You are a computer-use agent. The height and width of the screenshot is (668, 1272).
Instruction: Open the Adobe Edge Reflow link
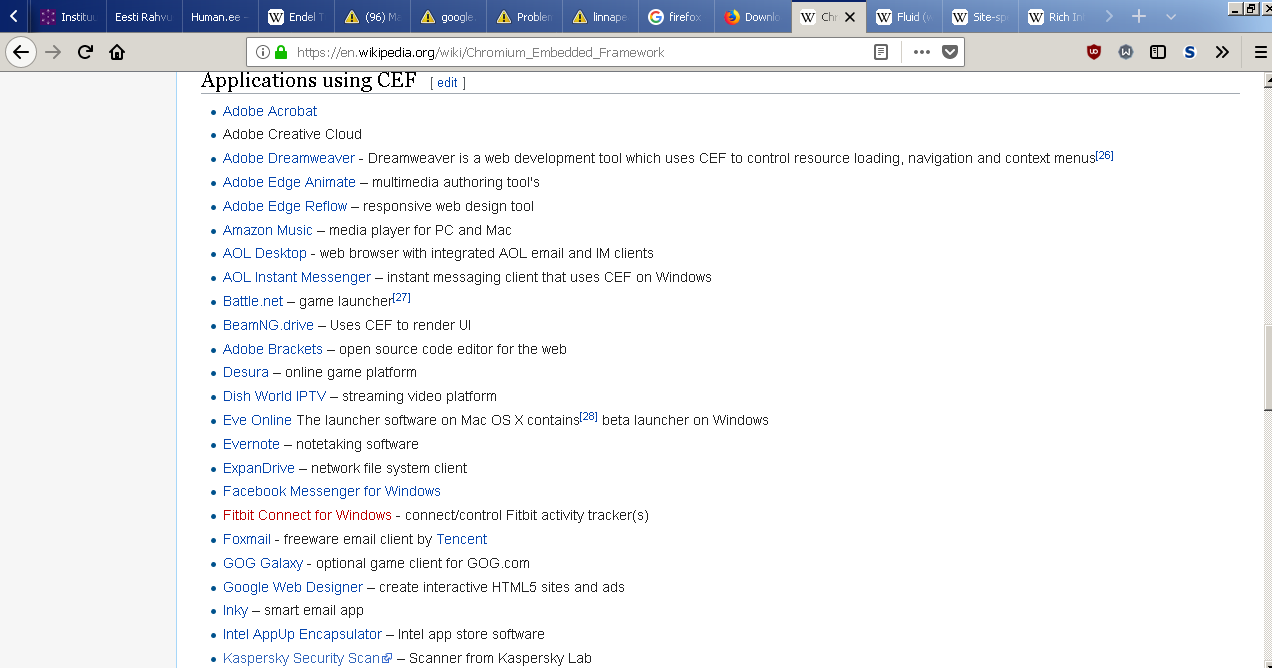tap(285, 206)
